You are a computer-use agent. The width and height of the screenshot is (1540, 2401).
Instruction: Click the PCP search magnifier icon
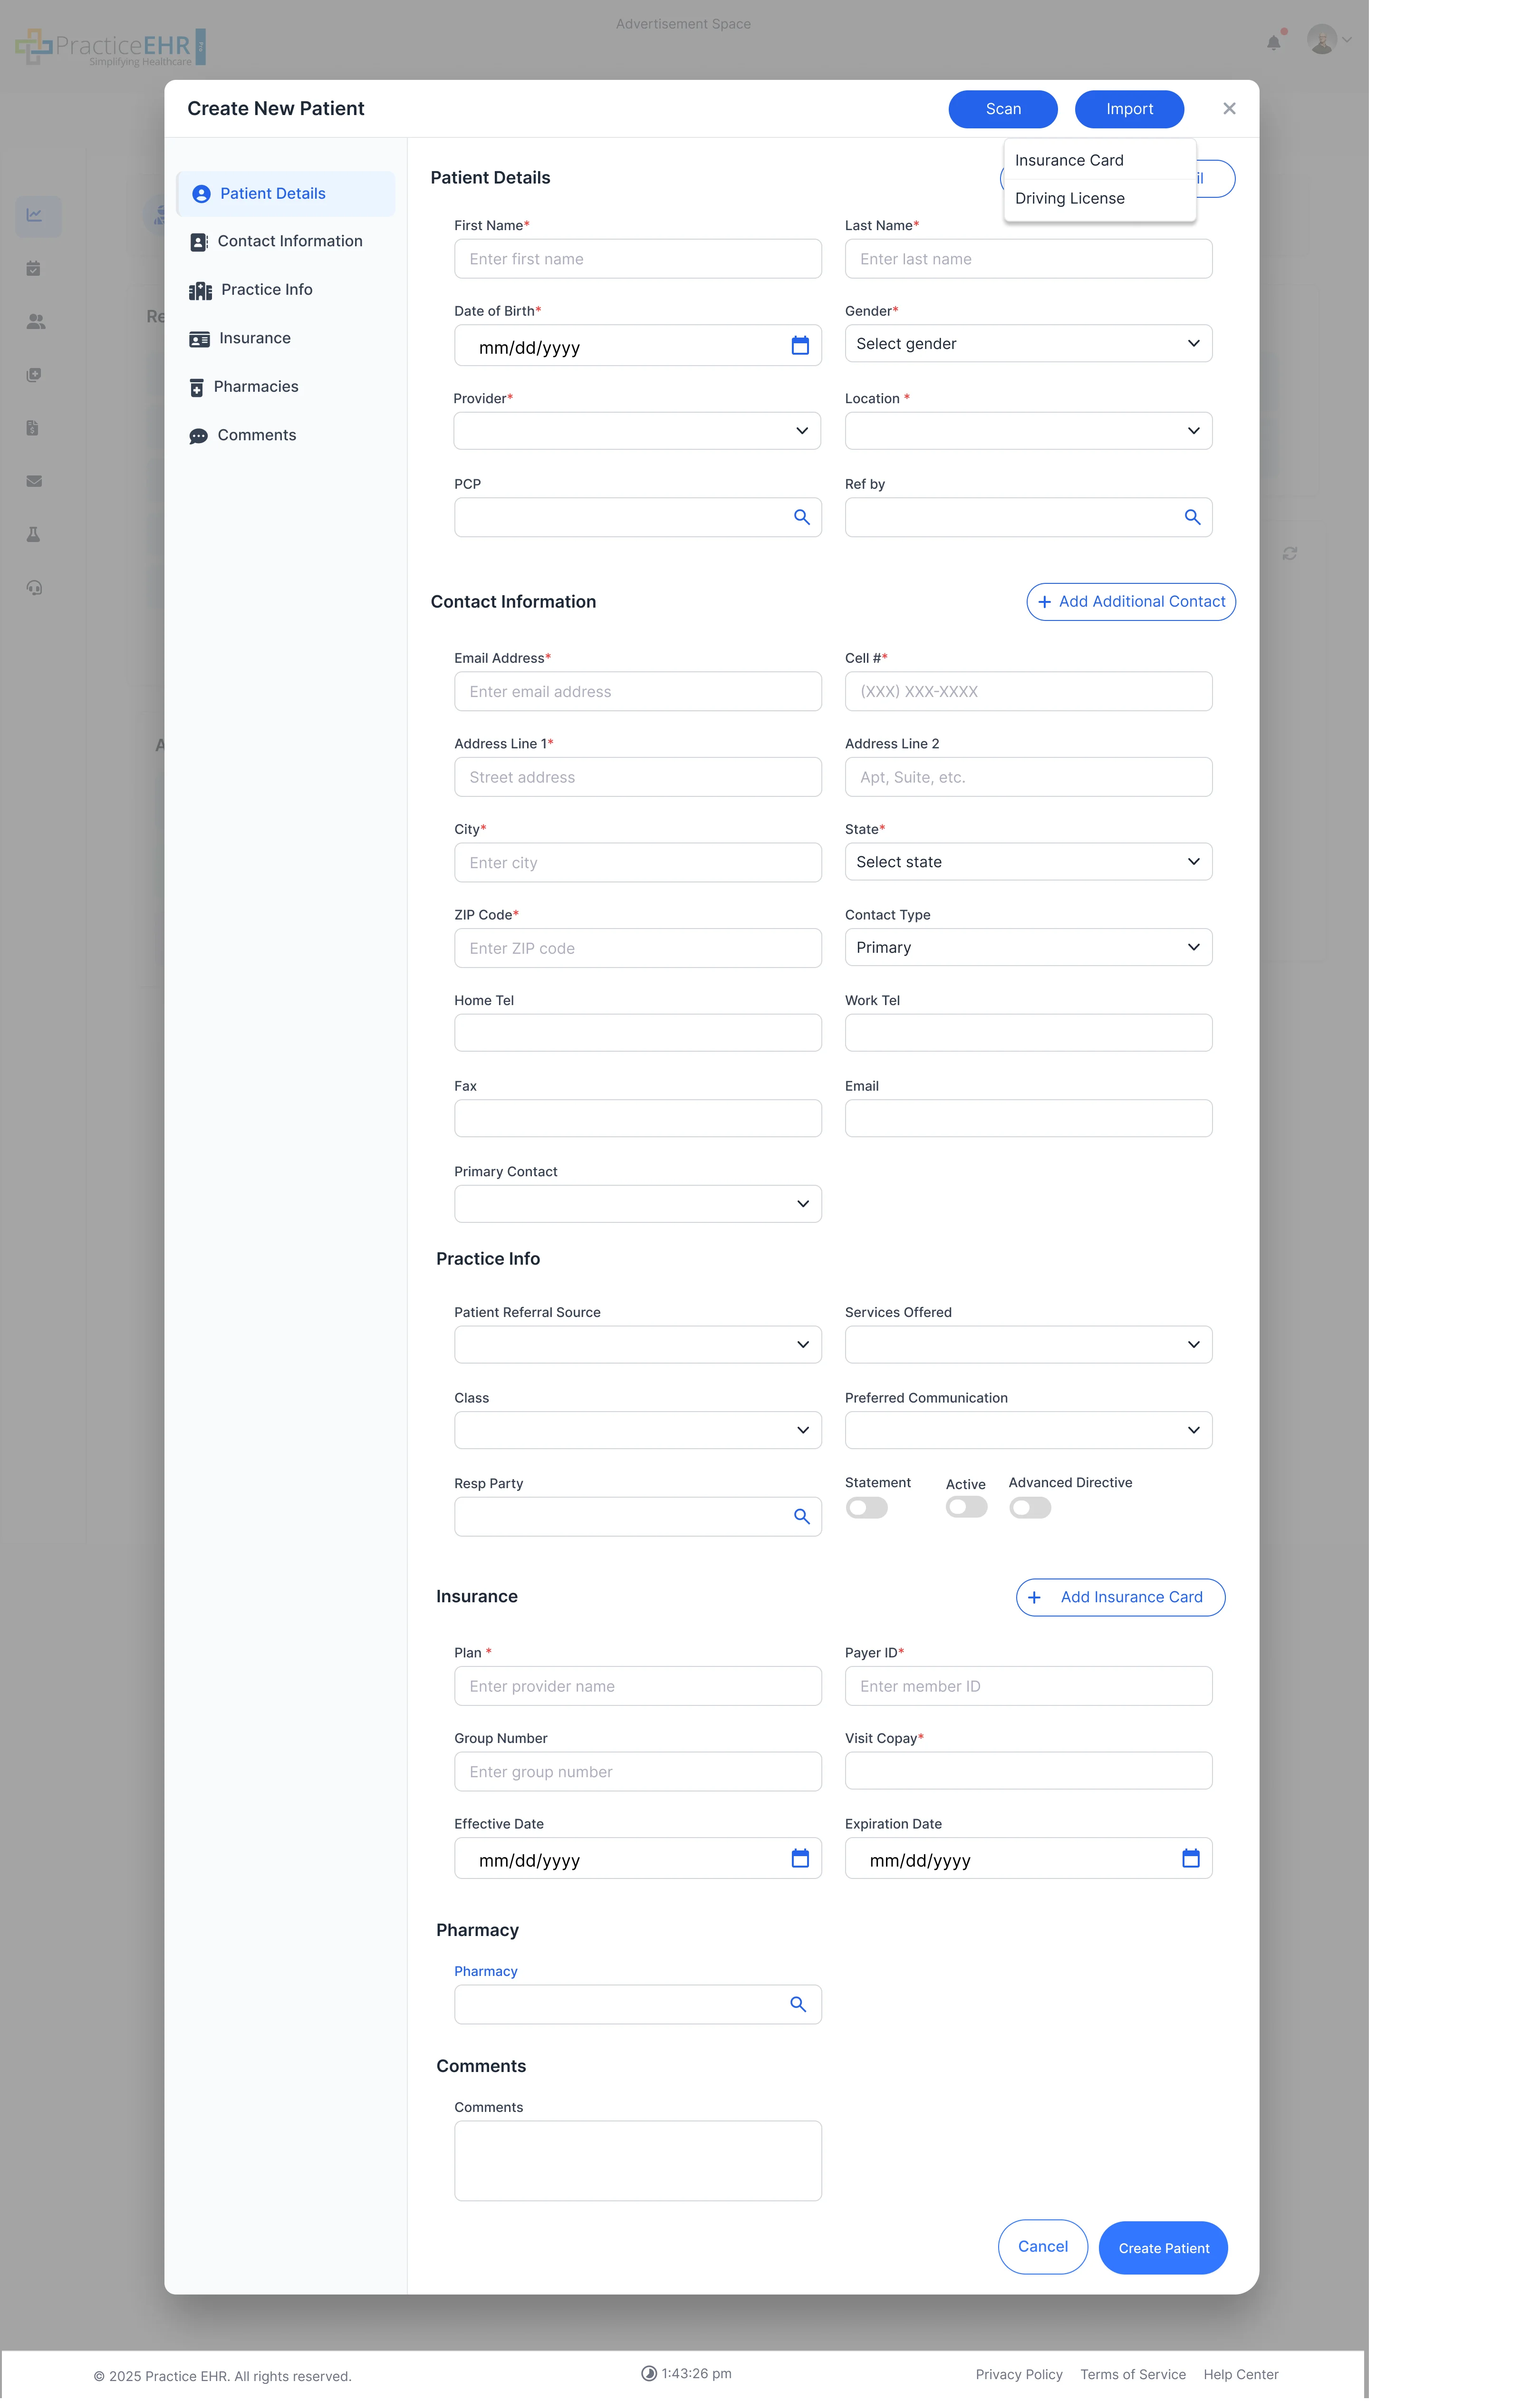coord(801,517)
